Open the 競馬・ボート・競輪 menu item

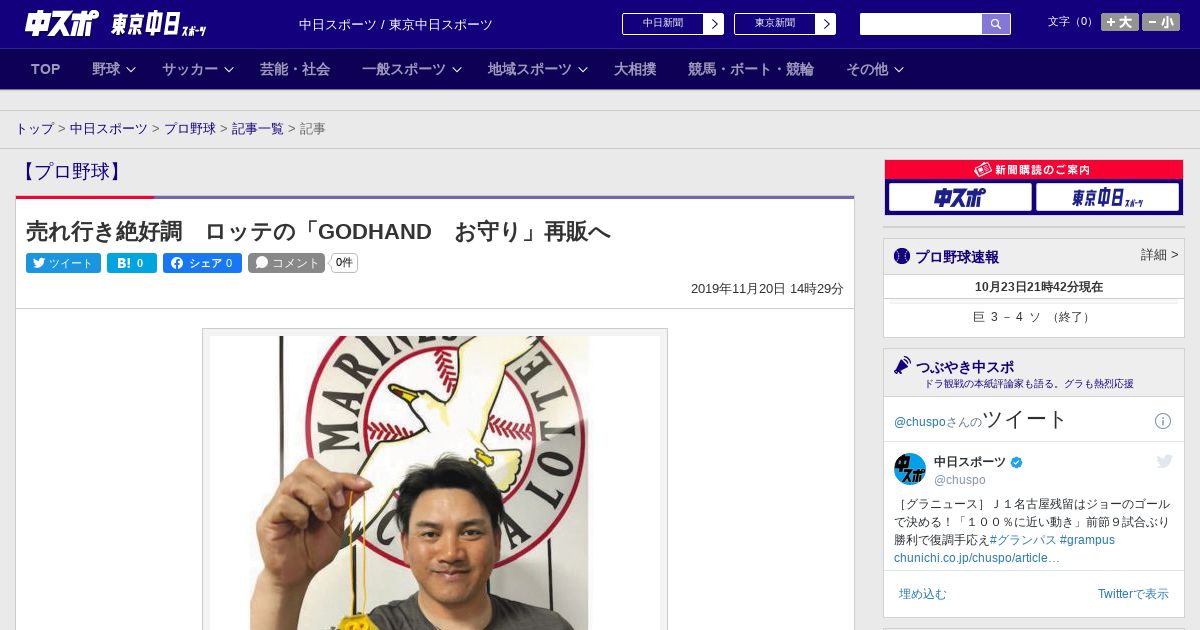click(x=751, y=69)
